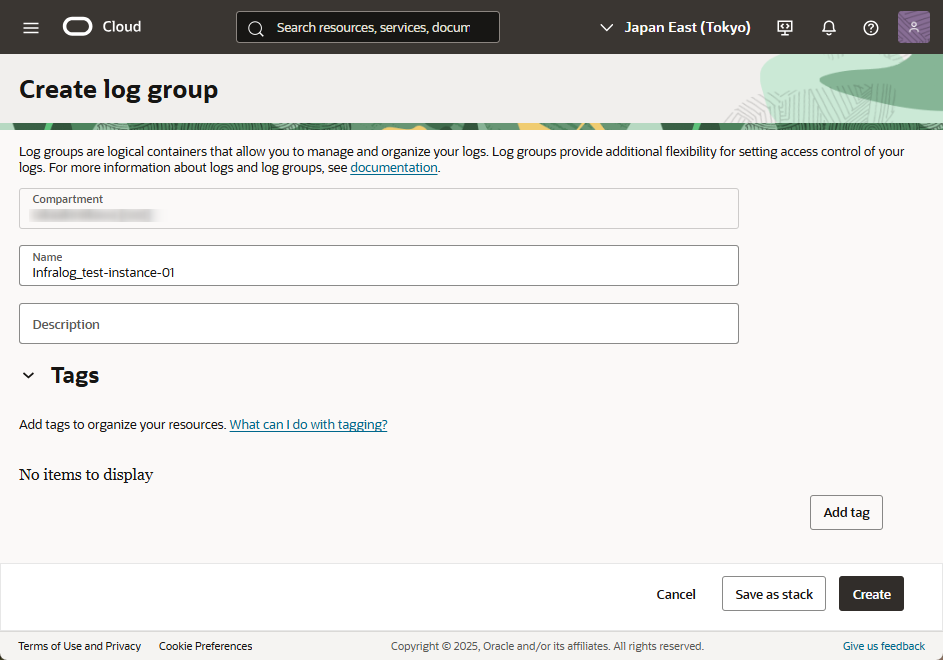943x660 pixels.
Task: Click into the Description field
Action: pyautogui.click(x=378, y=324)
